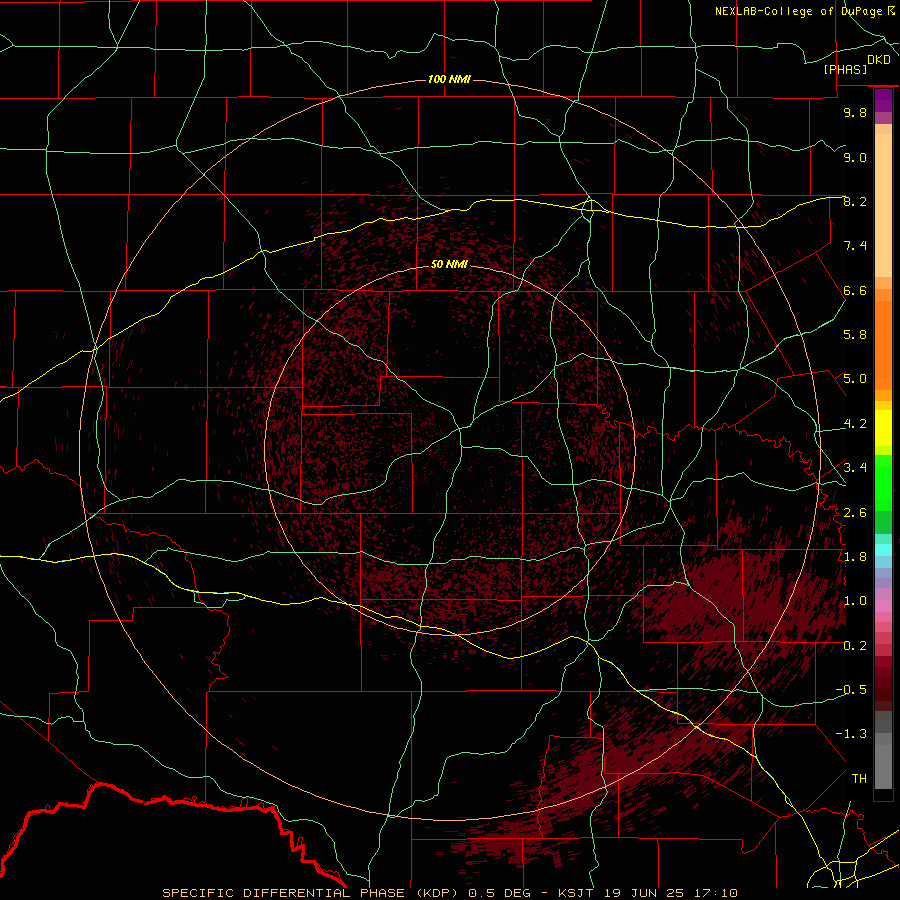Image resolution: width=900 pixels, height=900 pixels.
Task: Click the DKD label above the color scale
Action: tap(879, 60)
